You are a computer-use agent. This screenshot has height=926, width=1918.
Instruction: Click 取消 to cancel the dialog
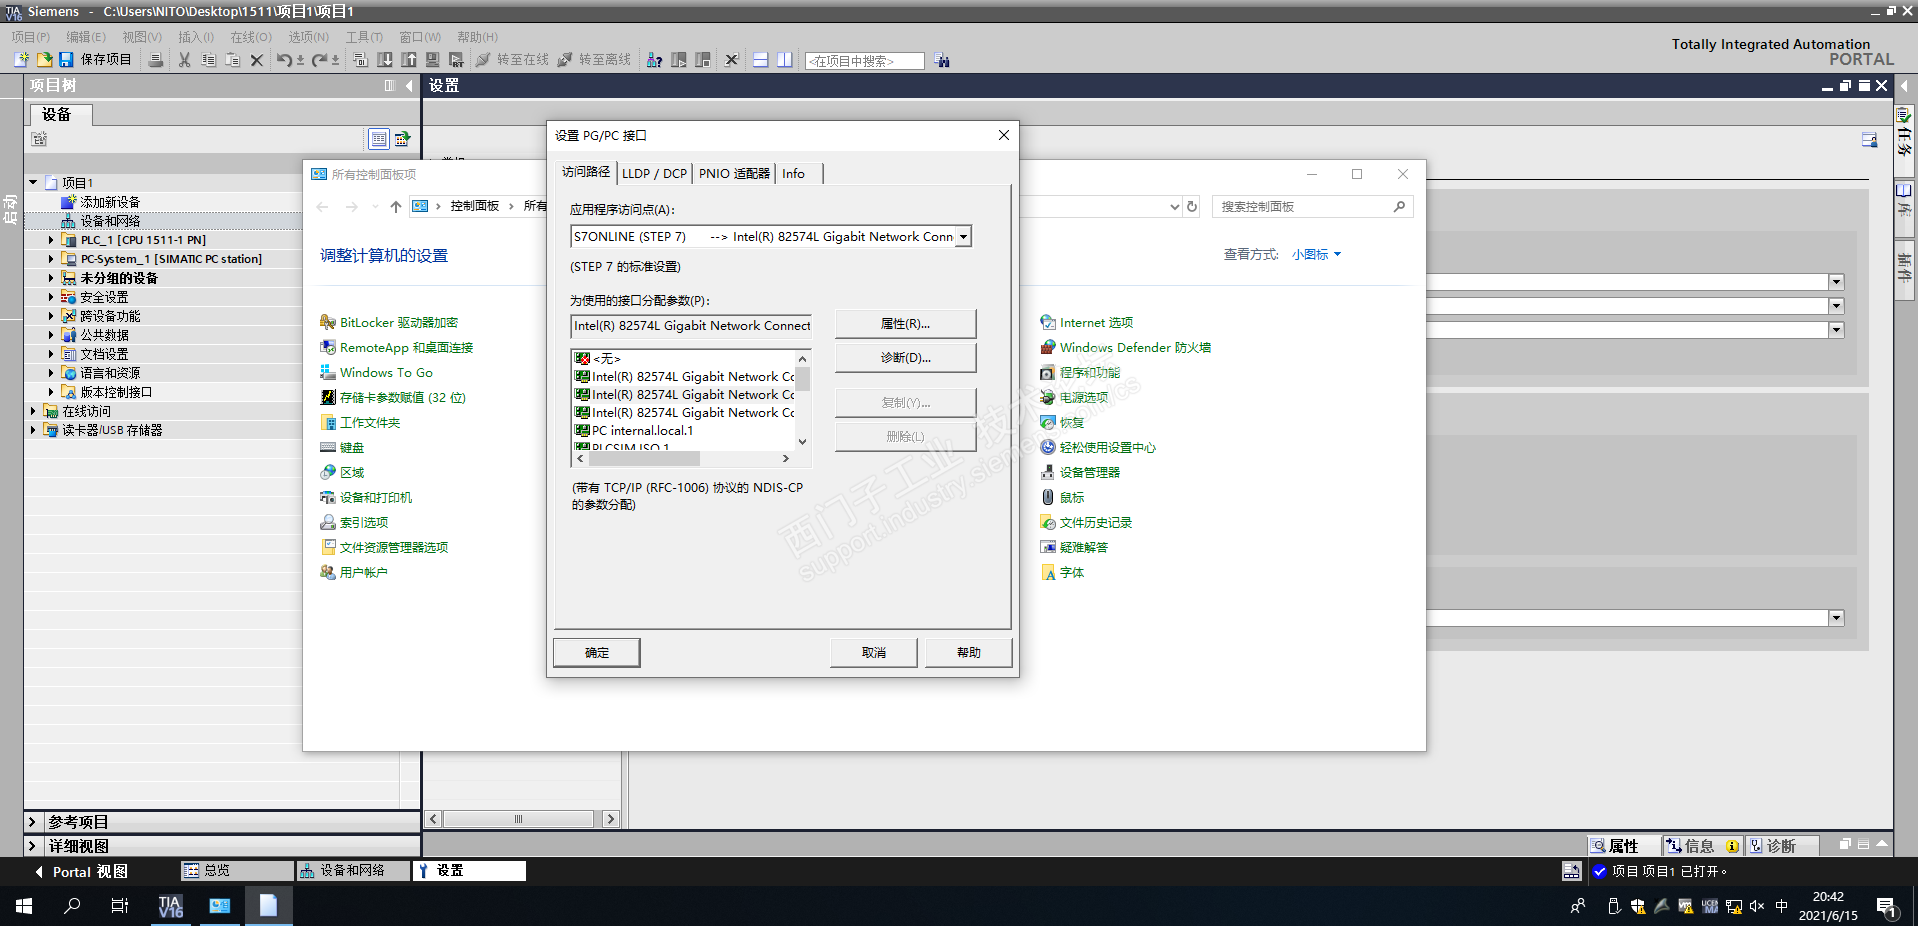[874, 653]
